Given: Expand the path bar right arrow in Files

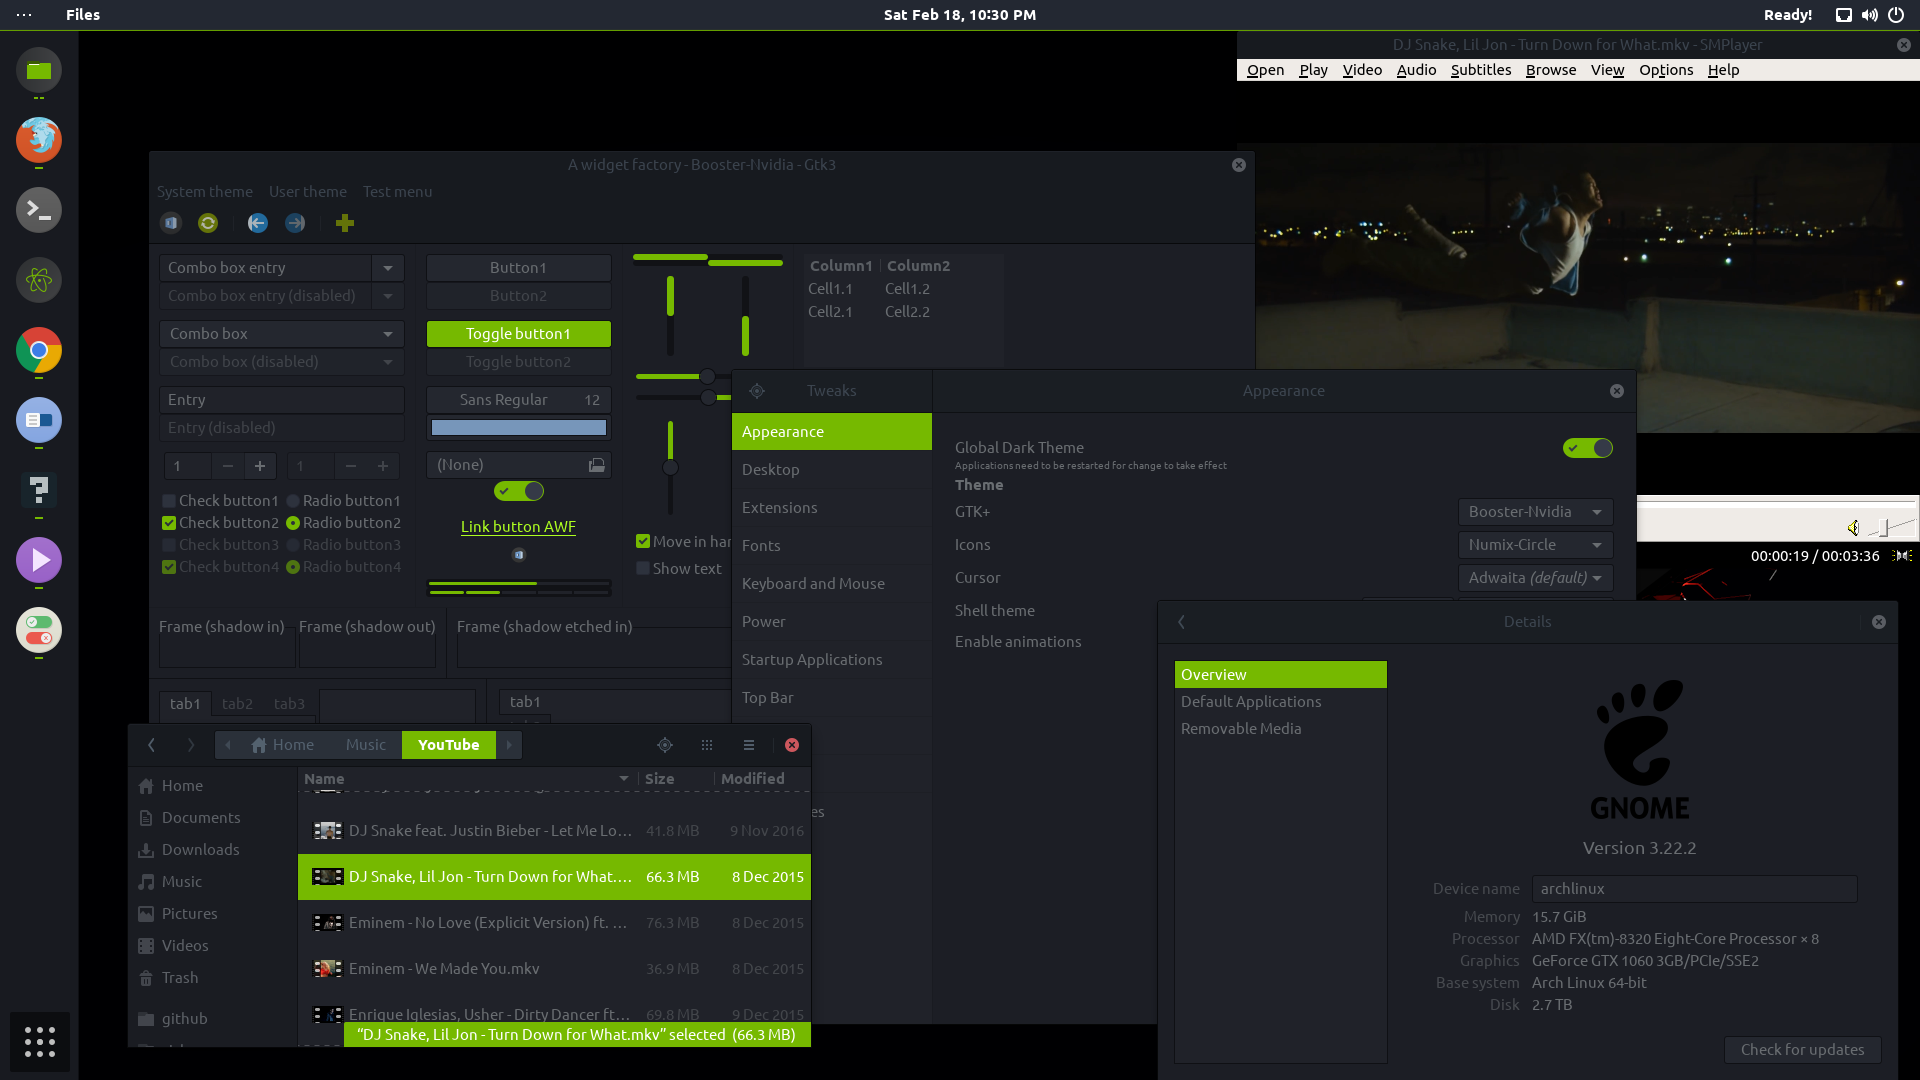Looking at the screenshot, I should [x=509, y=745].
